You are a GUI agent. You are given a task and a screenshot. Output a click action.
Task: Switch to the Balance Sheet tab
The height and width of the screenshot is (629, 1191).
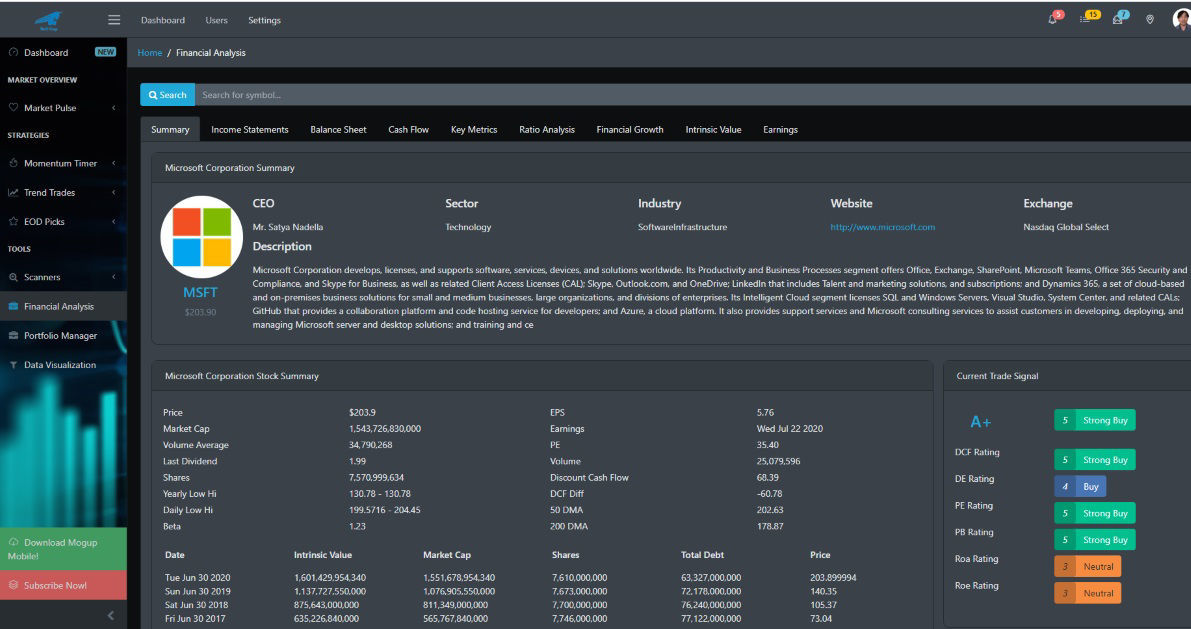point(338,129)
